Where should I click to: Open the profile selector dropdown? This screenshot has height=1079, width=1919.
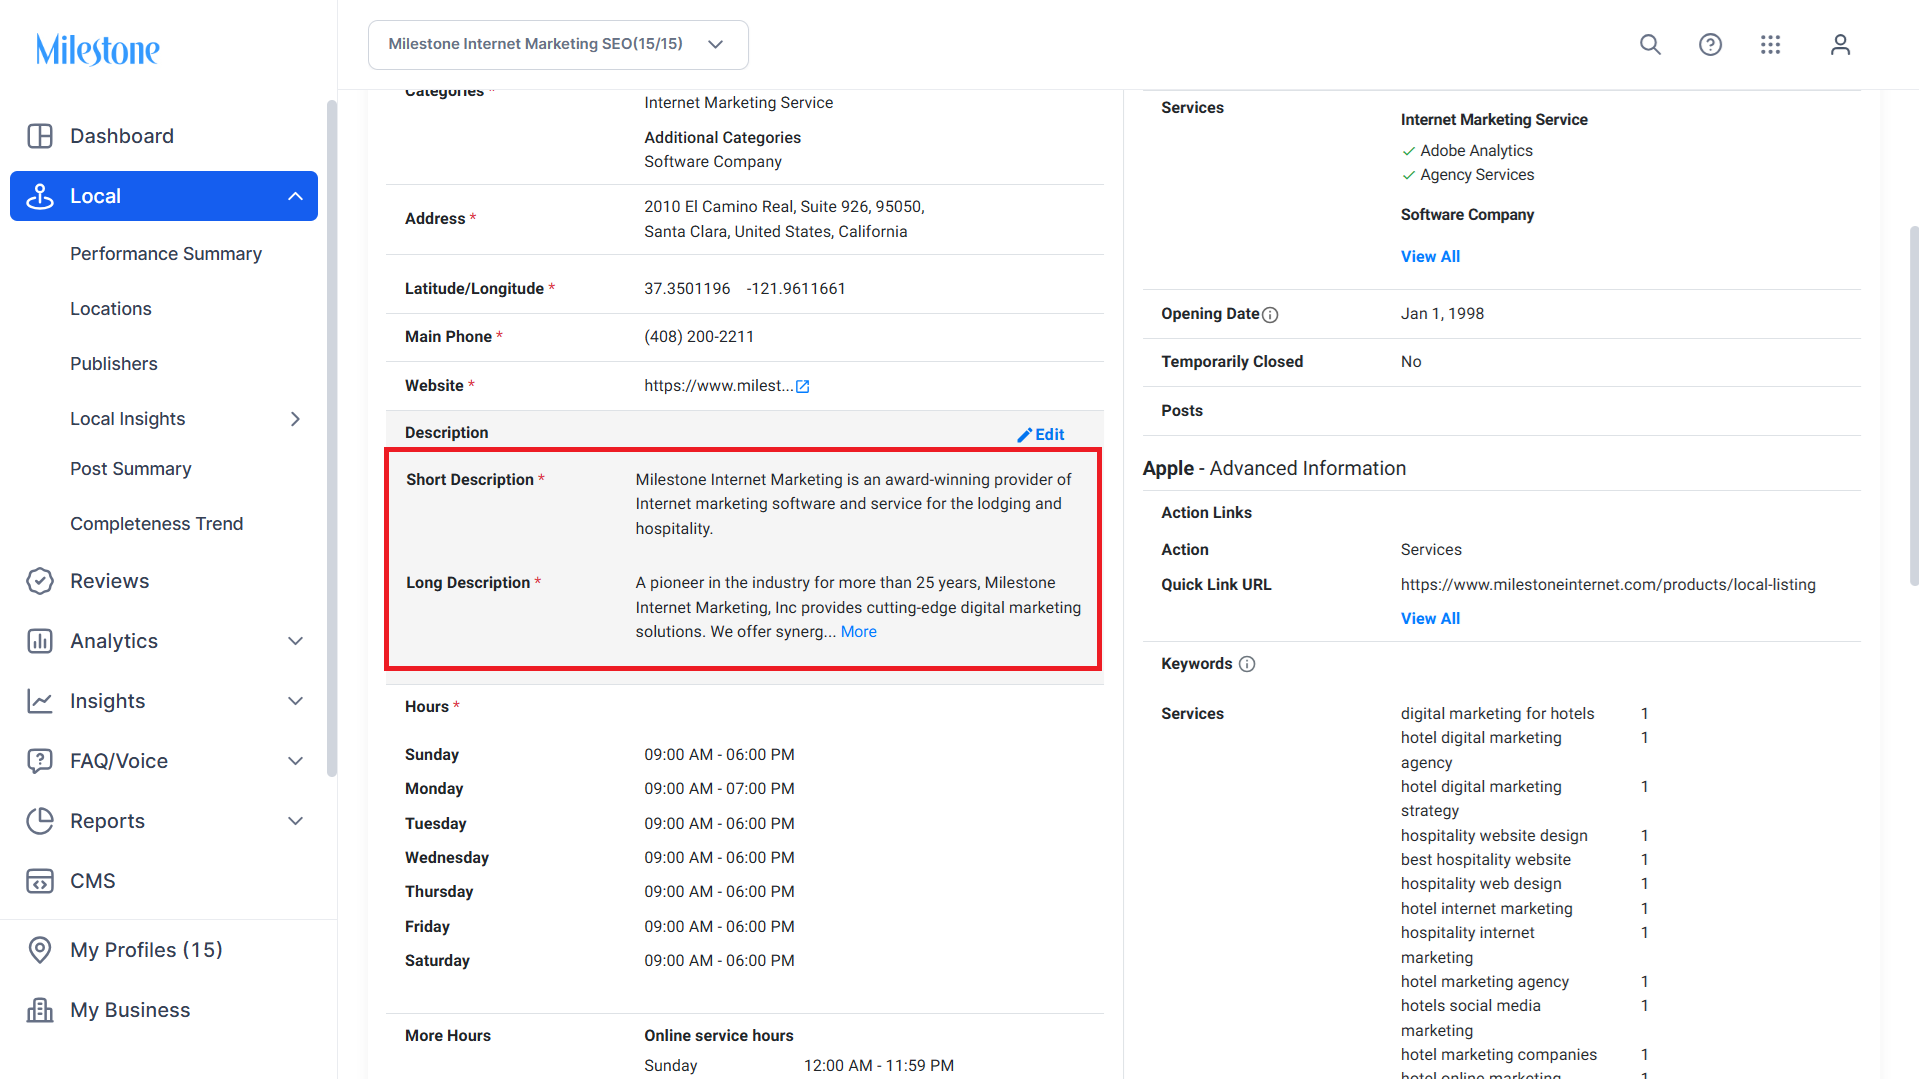pyautogui.click(x=558, y=45)
